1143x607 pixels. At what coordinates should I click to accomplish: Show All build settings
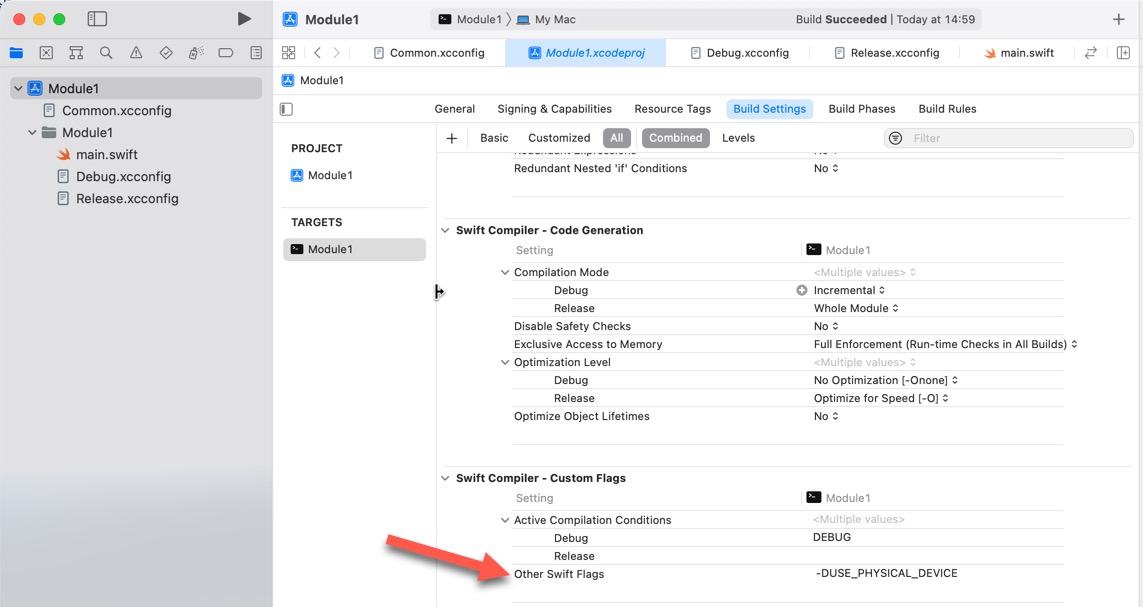coord(617,138)
